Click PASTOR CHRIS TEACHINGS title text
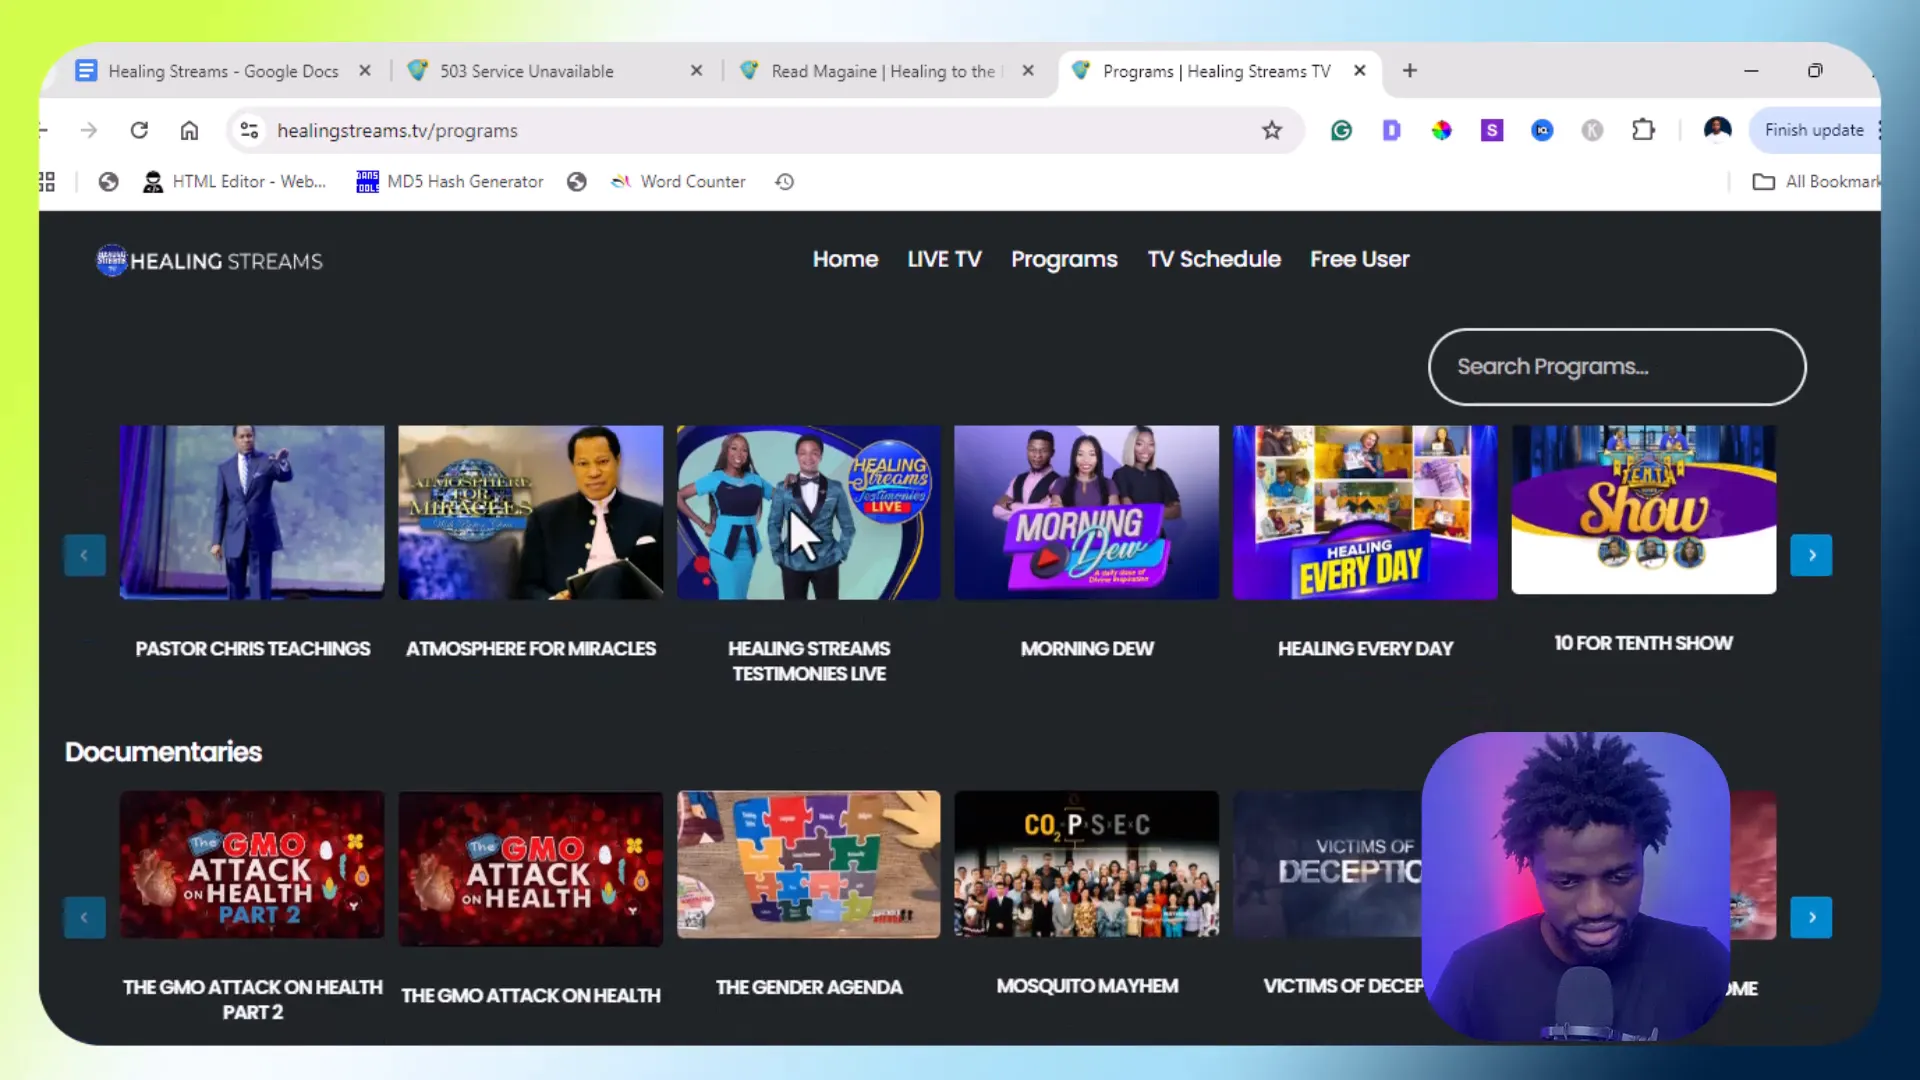The height and width of the screenshot is (1080, 1920). (x=253, y=649)
